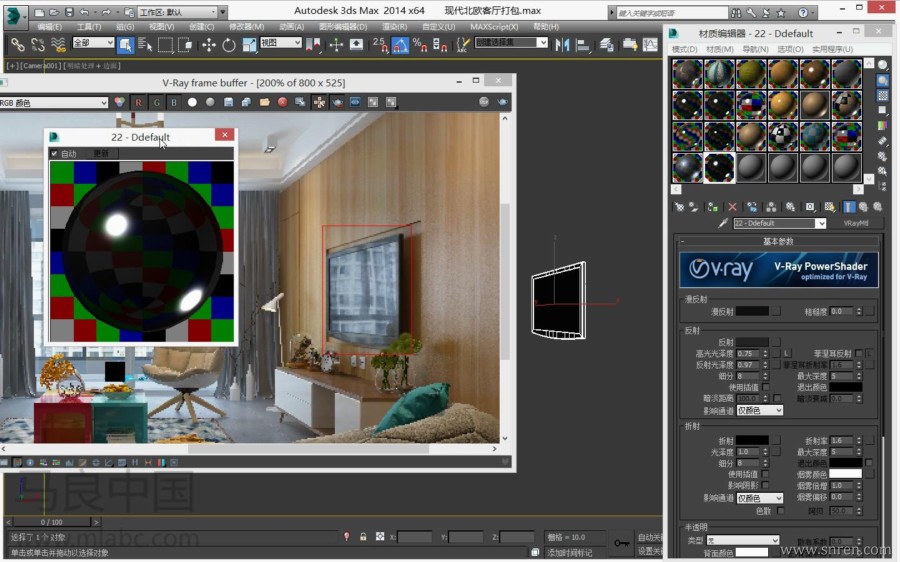Viewport: 900px width, 562px height.
Task: Choose Rectangular Selection Region tool
Action: point(165,44)
